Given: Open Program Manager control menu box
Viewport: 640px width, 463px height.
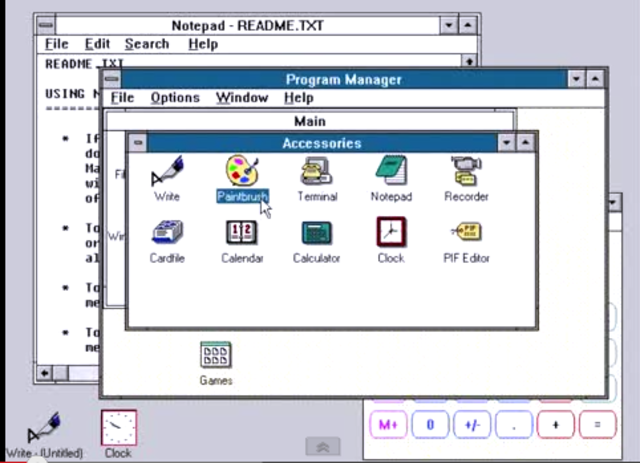Looking at the screenshot, I should pyautogui.click(x=111, y=79).
